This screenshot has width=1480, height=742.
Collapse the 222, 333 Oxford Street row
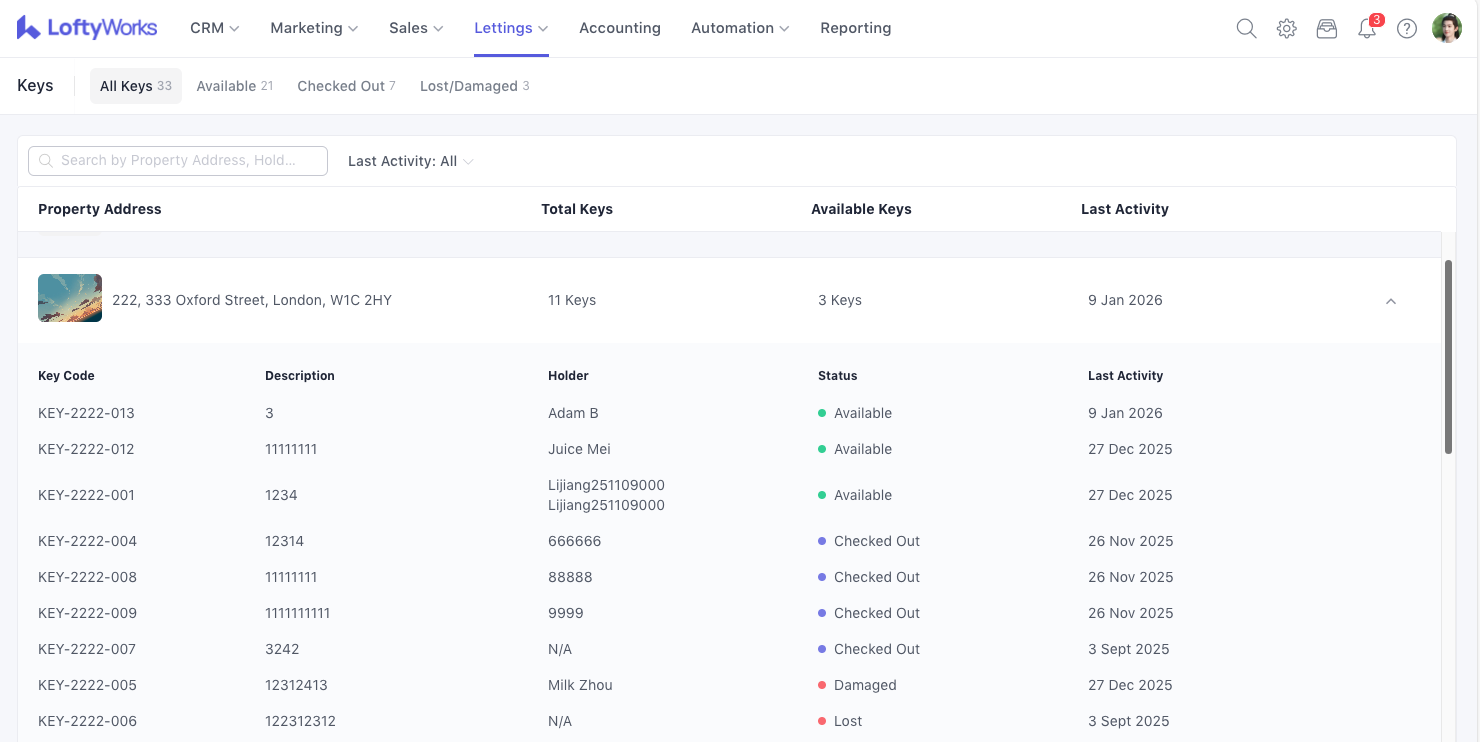click(x=1390, y=301)
